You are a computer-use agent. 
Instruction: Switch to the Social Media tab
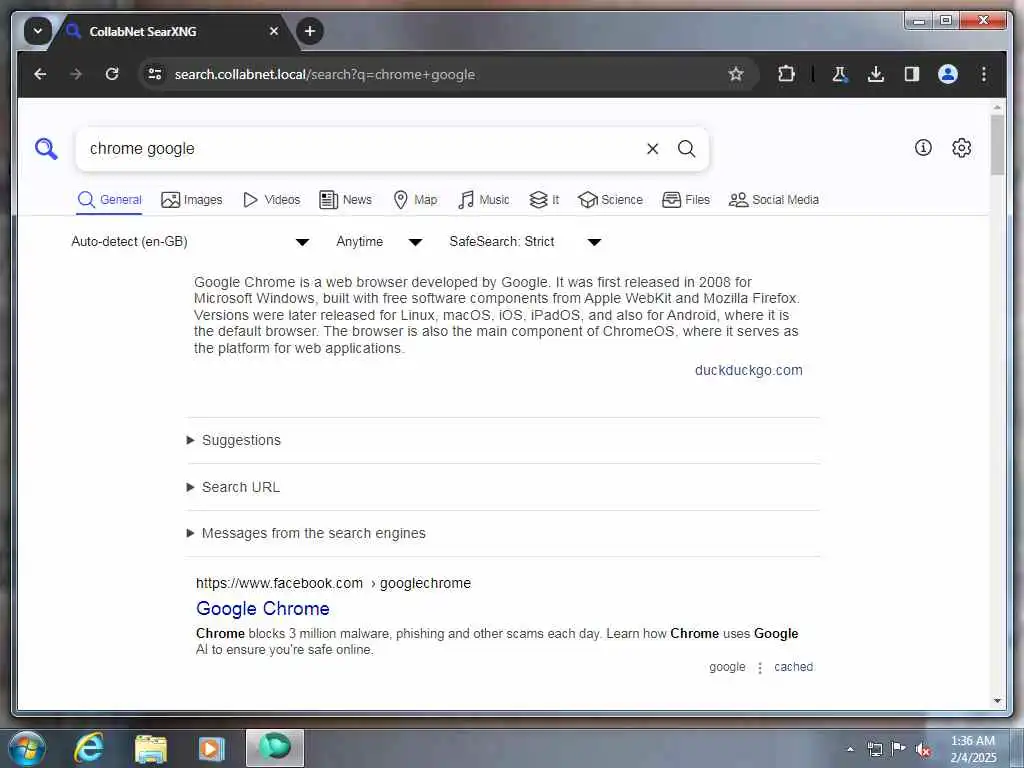(x=774, y=200)
